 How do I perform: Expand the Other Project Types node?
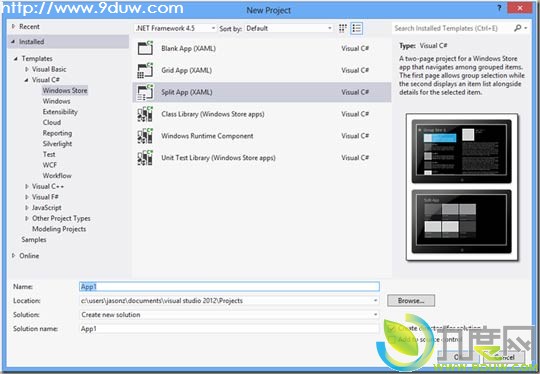tap(27, 218)
